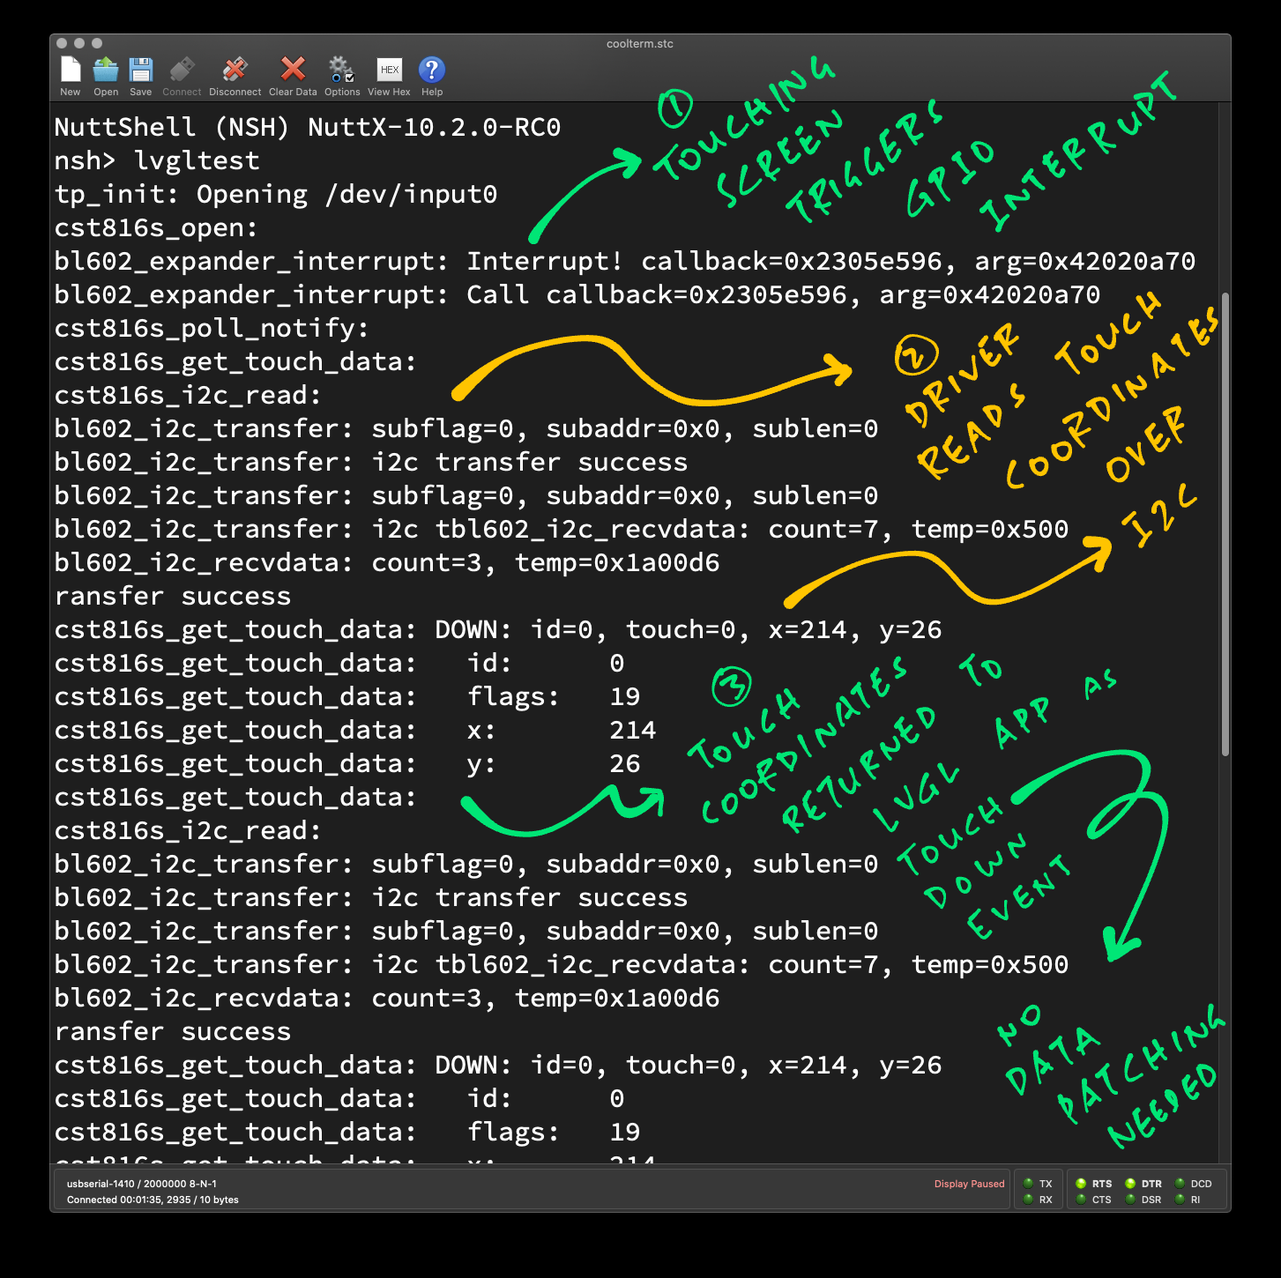Open the Options gear icon
The width and height of the screenshot is (1281, 1278).
[x=341, y=71]
